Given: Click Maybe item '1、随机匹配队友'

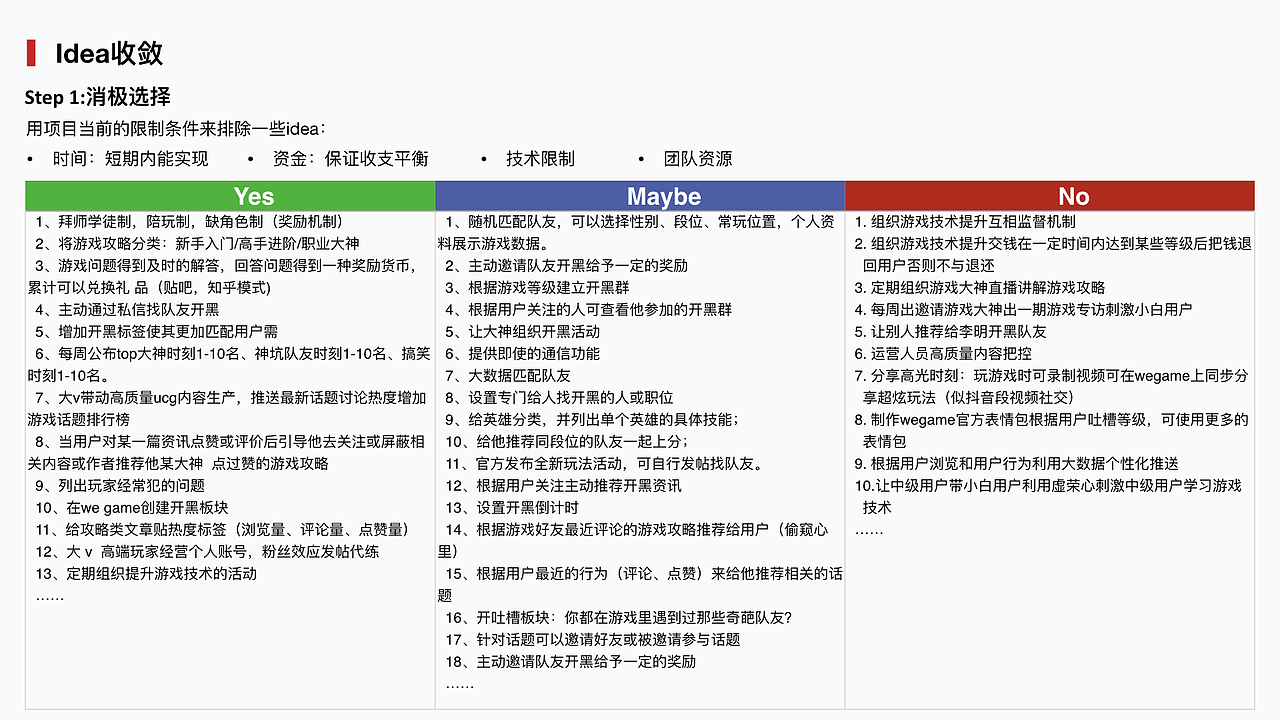Looking at the screenshot, I should coord(637,233).
